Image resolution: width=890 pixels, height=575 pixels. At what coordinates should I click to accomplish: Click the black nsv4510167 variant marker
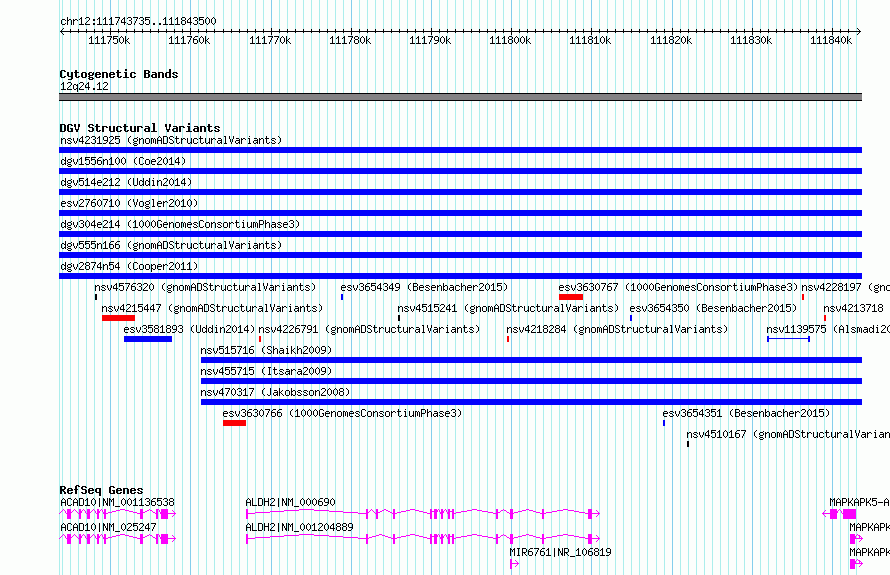point(688,444)
